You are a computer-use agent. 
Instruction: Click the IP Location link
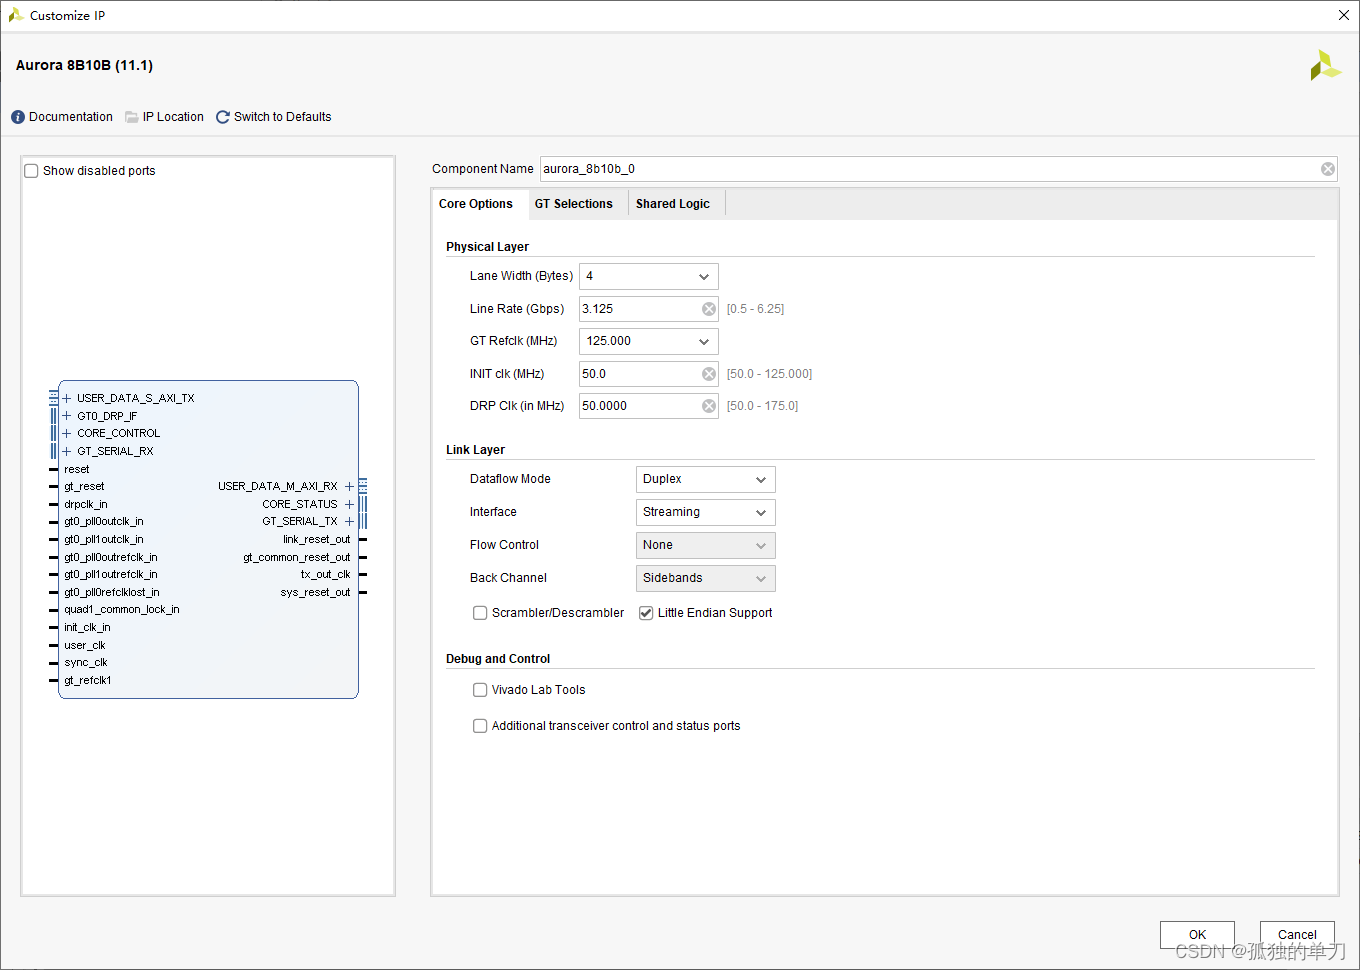[173, 117]
